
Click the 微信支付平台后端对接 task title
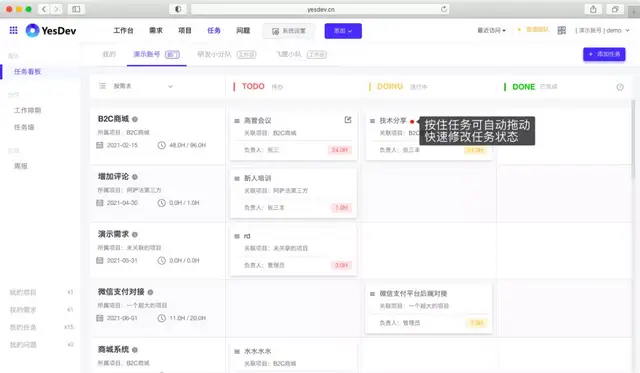413,293
